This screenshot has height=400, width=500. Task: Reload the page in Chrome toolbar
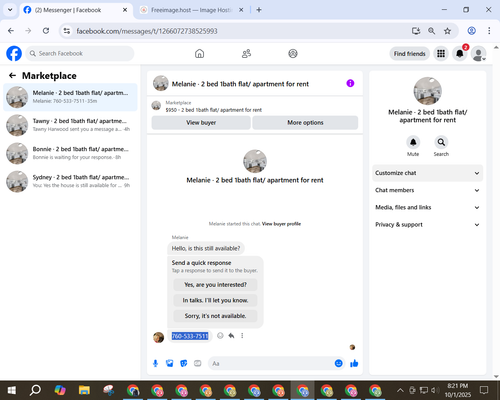pyautogui.click(x=46, y=31)
